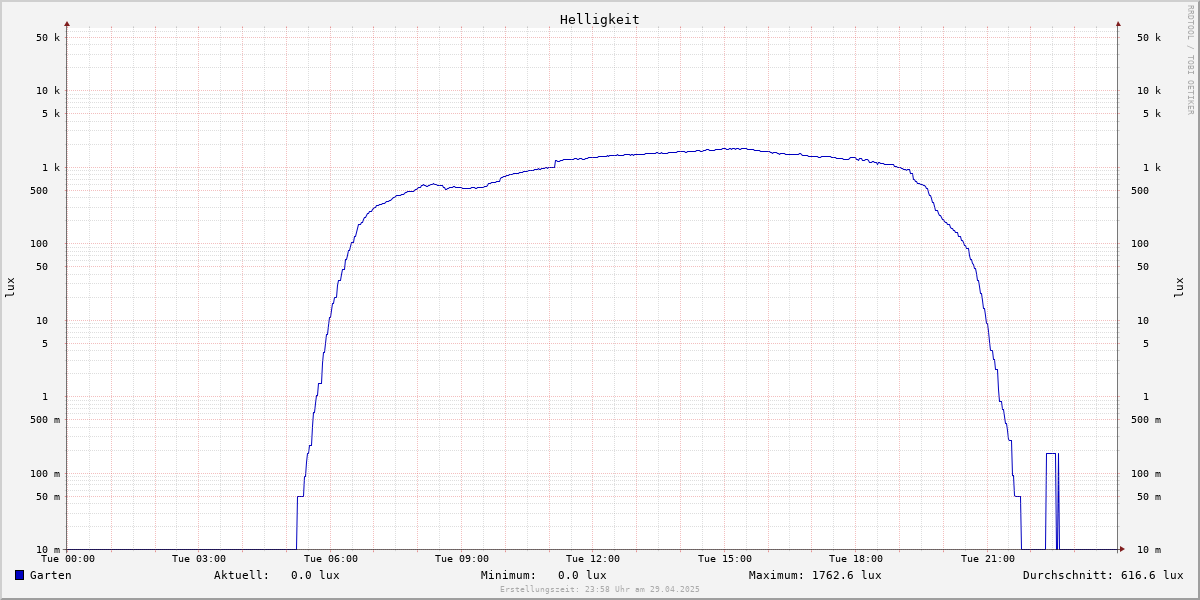Click the 10 k label on left axis
1200x600 pixels.
[x=48, y=91]
